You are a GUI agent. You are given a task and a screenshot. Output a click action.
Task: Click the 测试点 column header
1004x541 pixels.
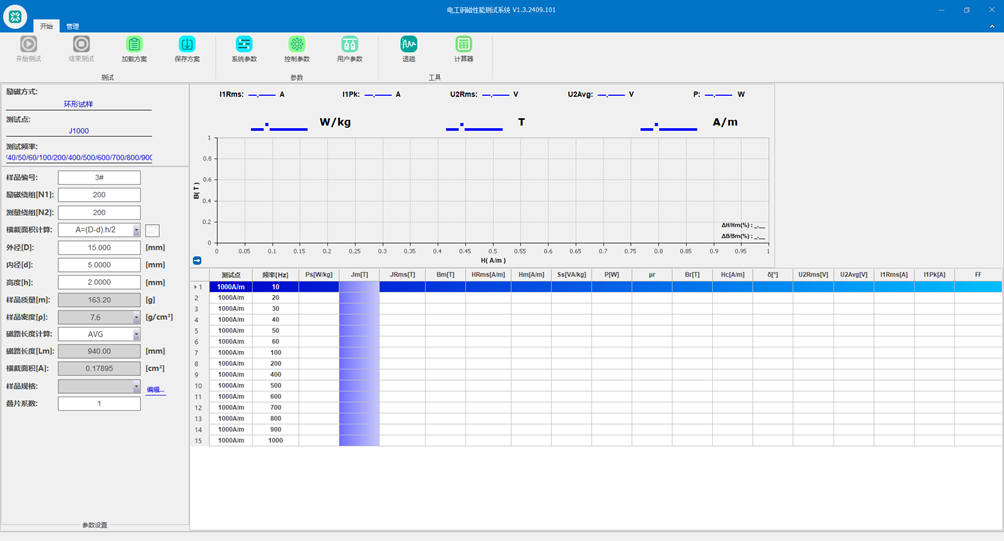point(231,275)
